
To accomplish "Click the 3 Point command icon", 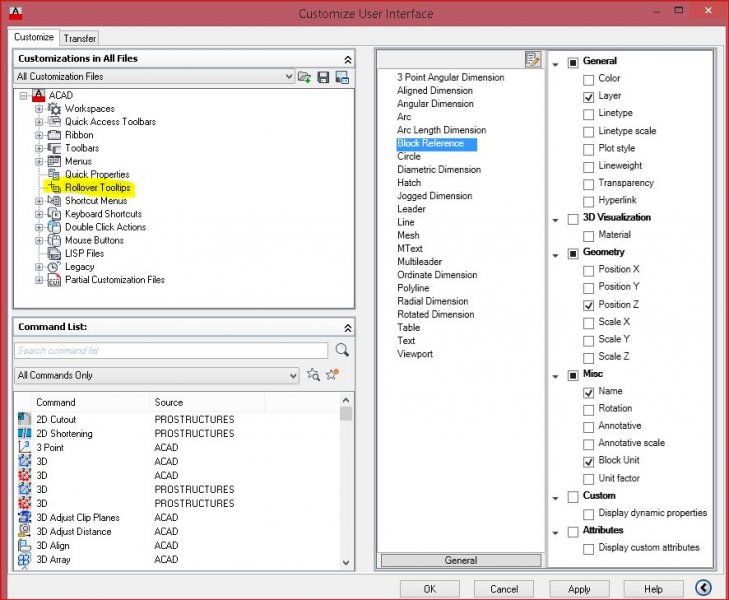I will [x=24, y=447].
